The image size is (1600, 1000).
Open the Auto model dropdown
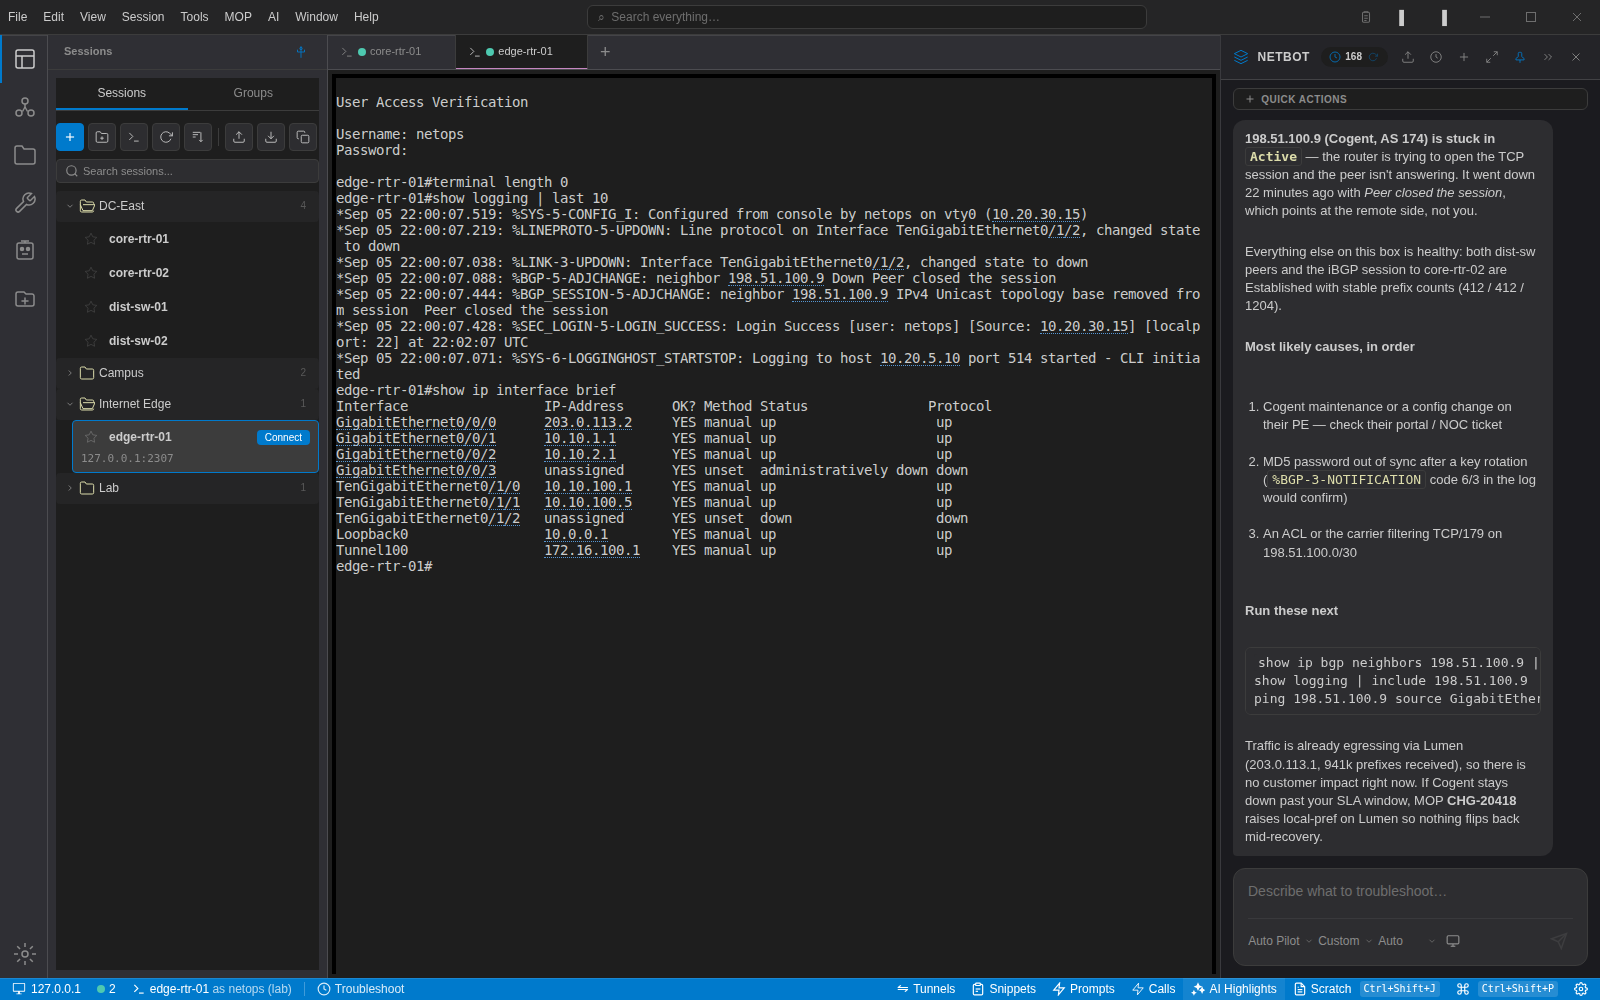point(1406,941)
